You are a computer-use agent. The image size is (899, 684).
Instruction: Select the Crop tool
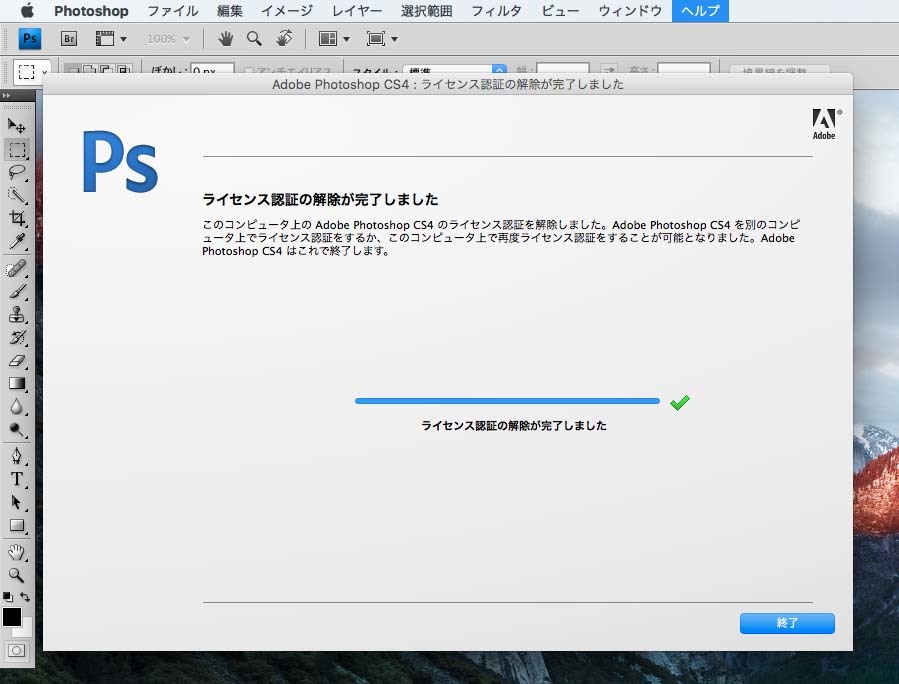[x=16, y=218]
